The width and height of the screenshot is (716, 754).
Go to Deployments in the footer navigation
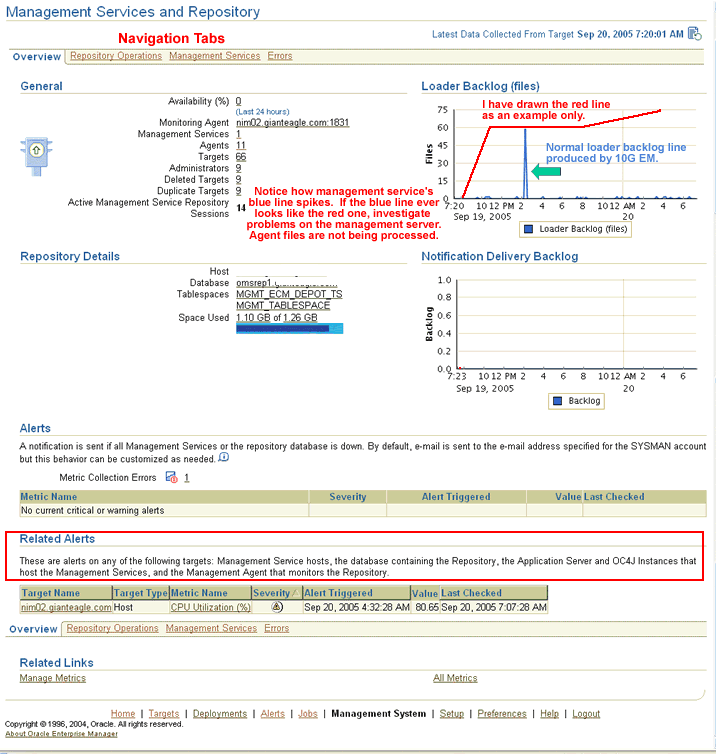(x=219, y=714)
